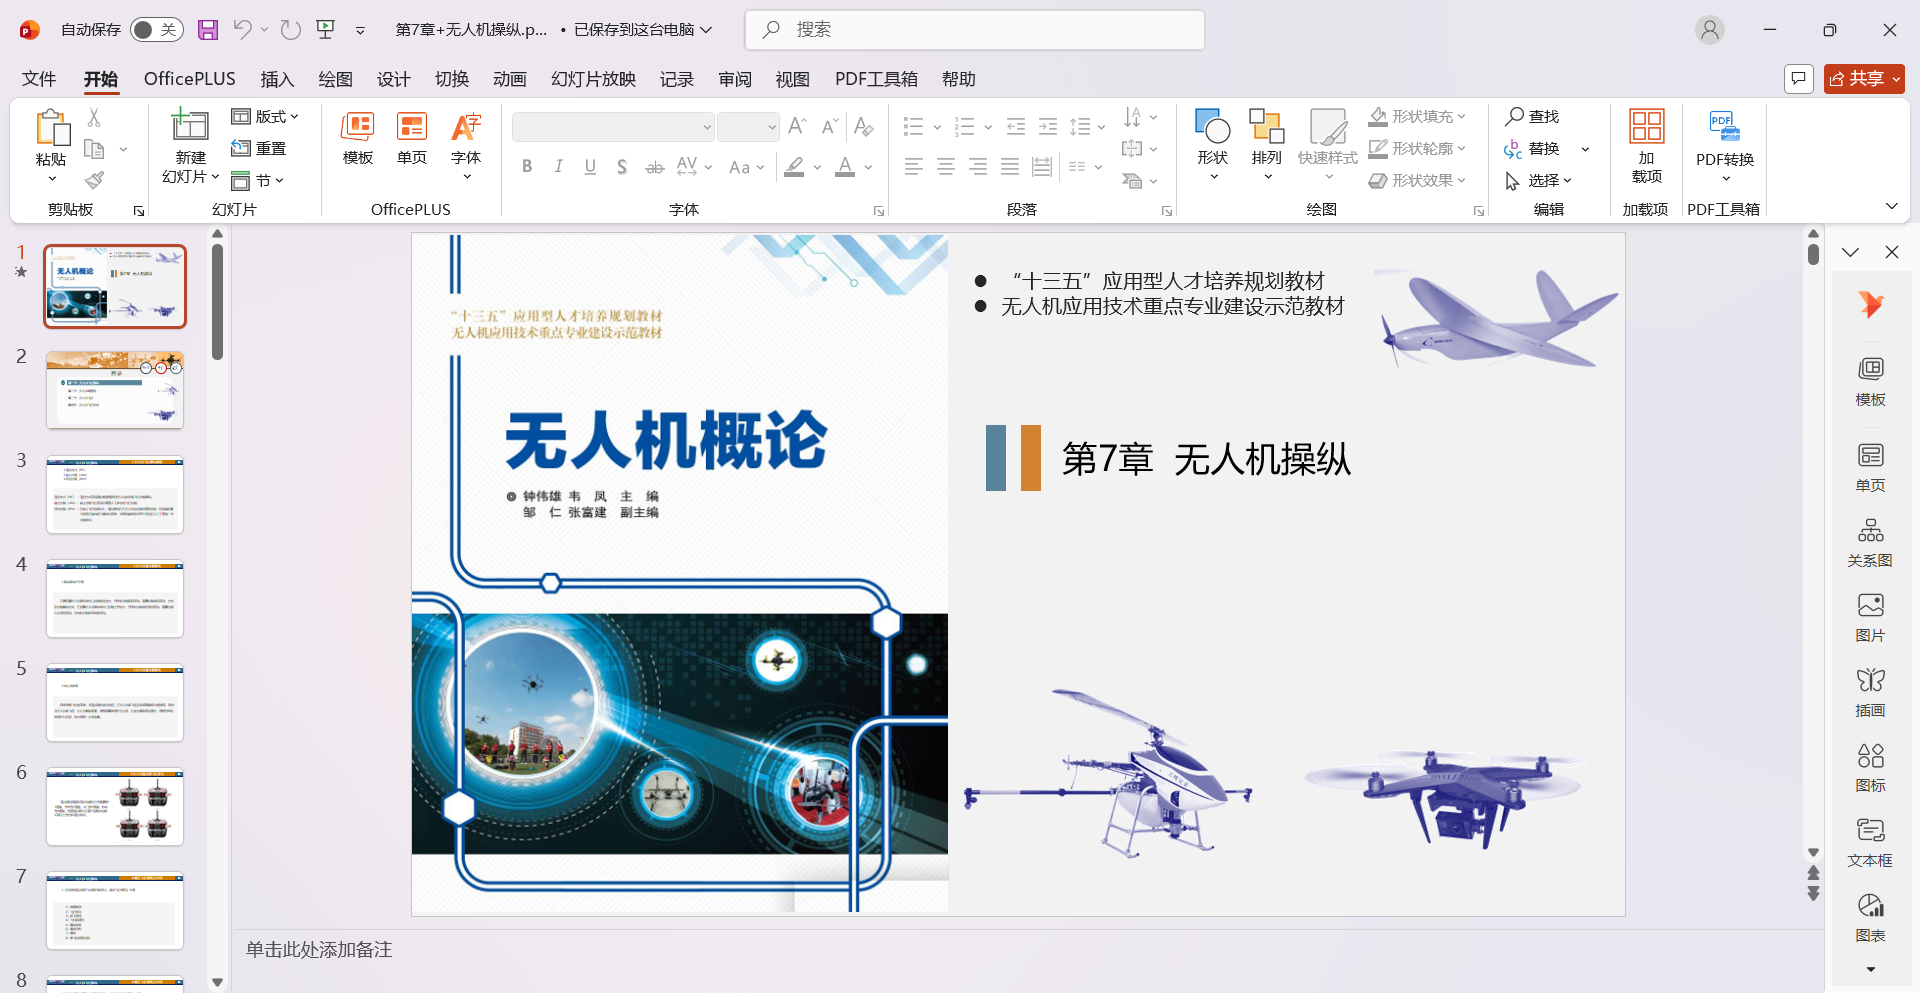Image resolution: width=1920 pixels, height=993 pixels.
Task: Collapse the ribbon with the chevron arrow
Action: click(1891, 206)
